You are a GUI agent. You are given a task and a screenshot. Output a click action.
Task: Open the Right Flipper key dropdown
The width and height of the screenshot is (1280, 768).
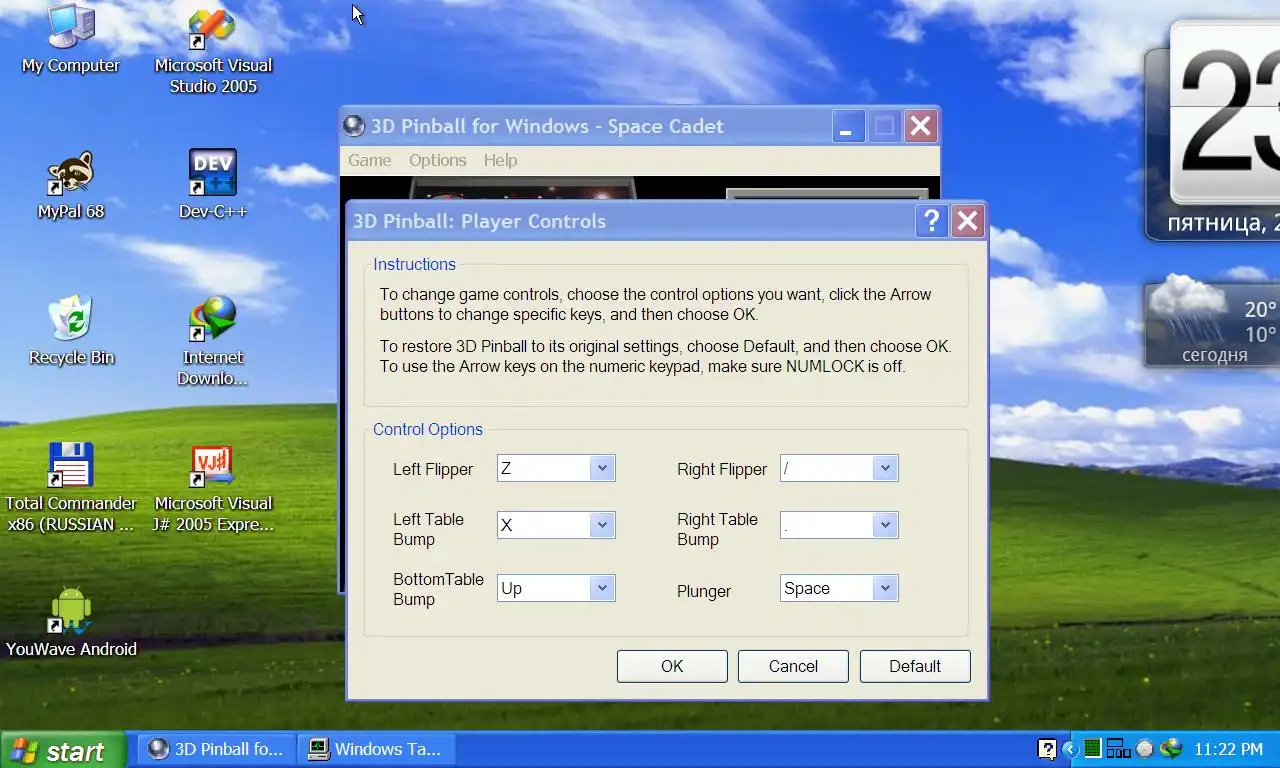tap(884, 468)
